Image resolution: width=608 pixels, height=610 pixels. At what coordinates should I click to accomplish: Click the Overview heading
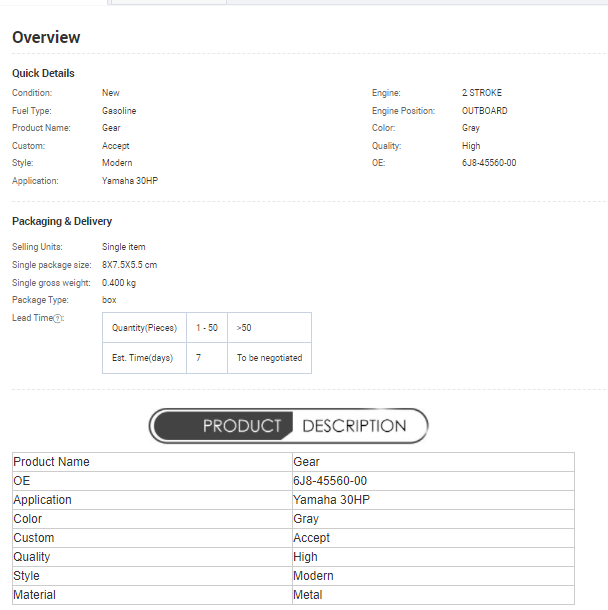pyautogui.click(x=46, y=38)
